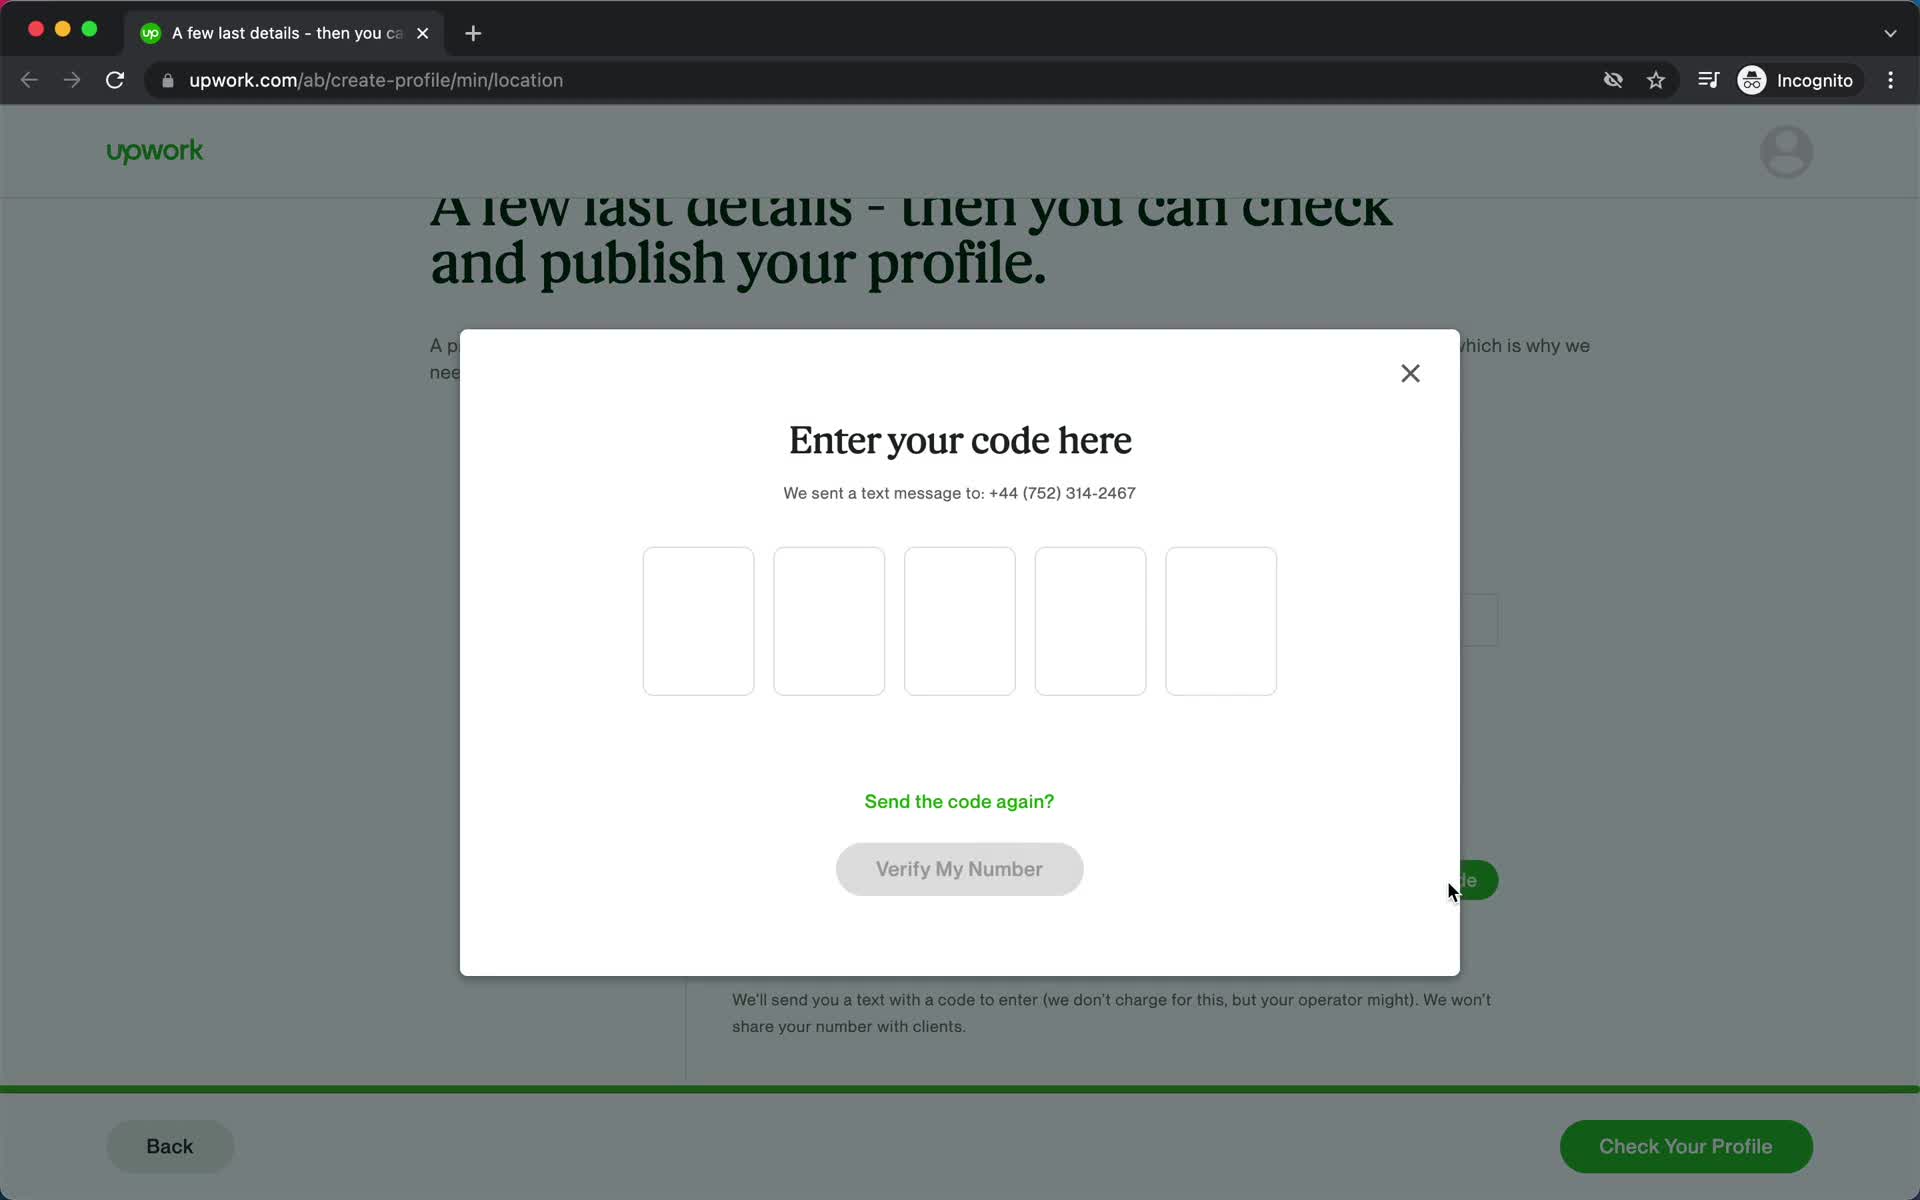This screenshot has height=1200, width=1920.
Task: Click the 'Back' button
Action: click(170, 1146)
